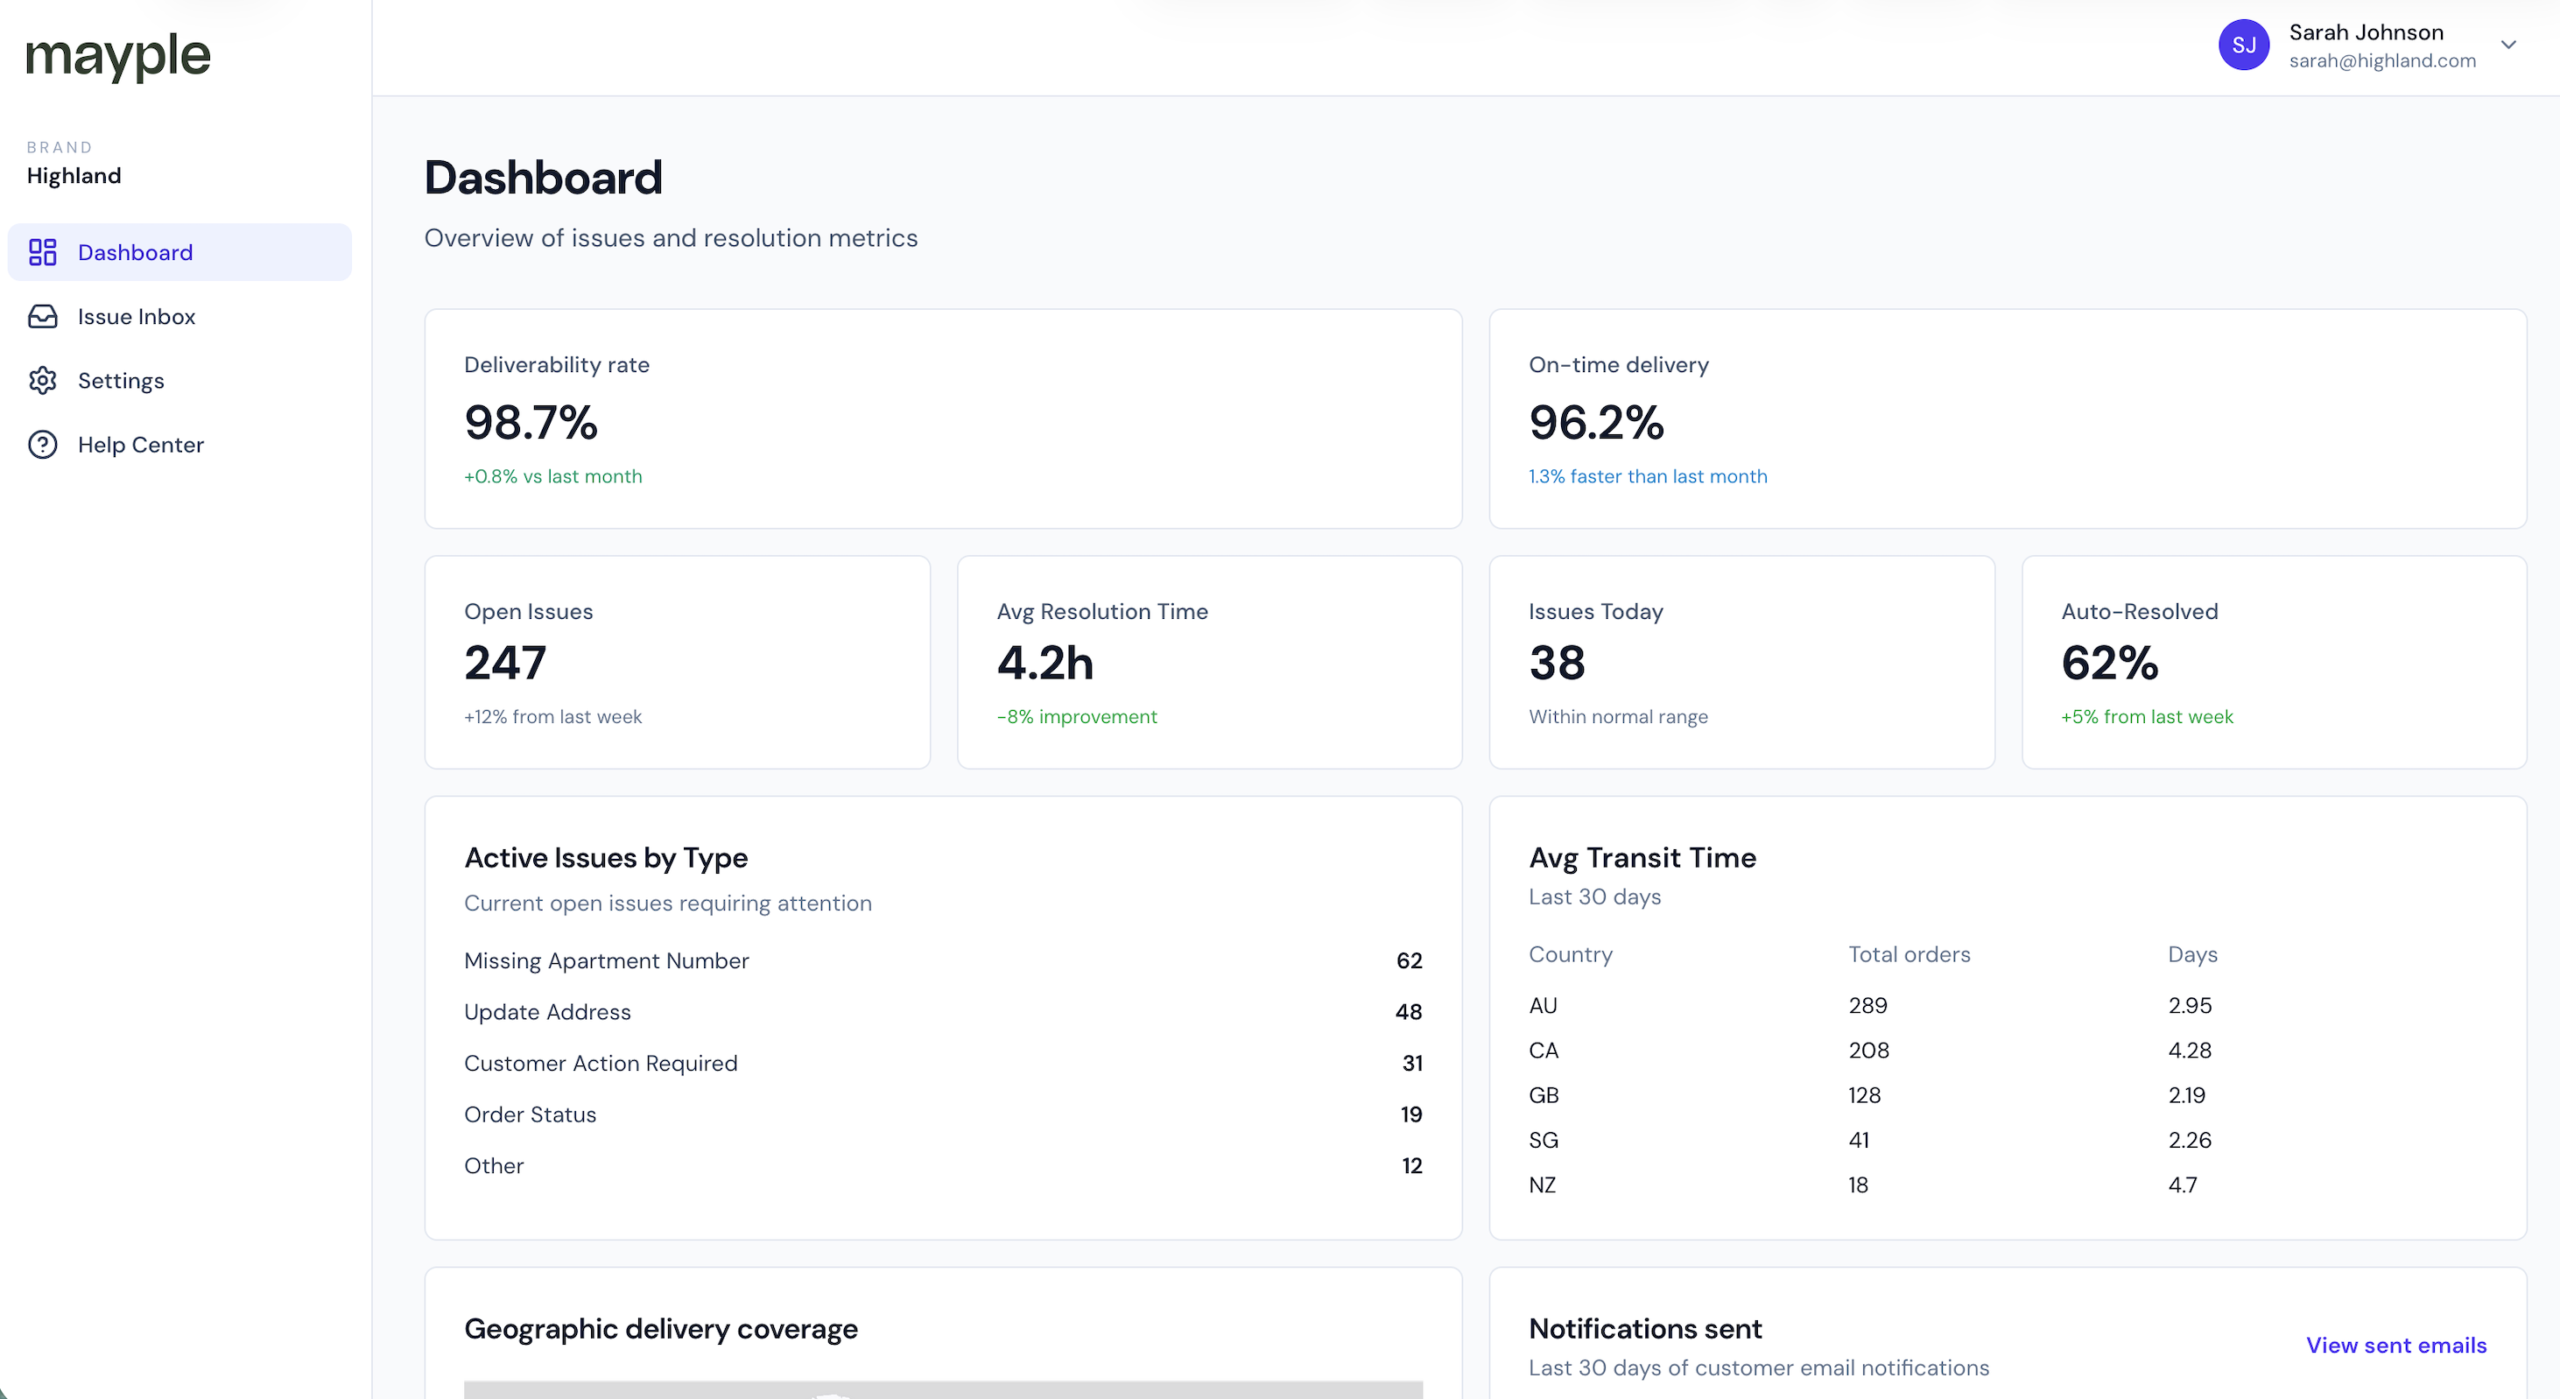The height and width of the screenshot is (1399, 2560).
Task: Click the Open Issues 247 card
Action: (677, 662)
